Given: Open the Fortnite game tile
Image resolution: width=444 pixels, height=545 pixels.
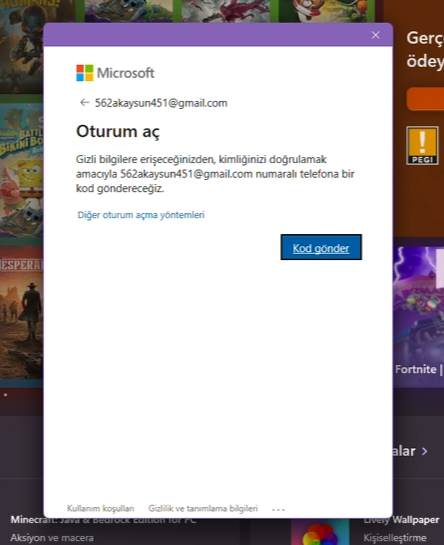Looking at the screenshot, I should pyautogui.click(x=419, y=316).
